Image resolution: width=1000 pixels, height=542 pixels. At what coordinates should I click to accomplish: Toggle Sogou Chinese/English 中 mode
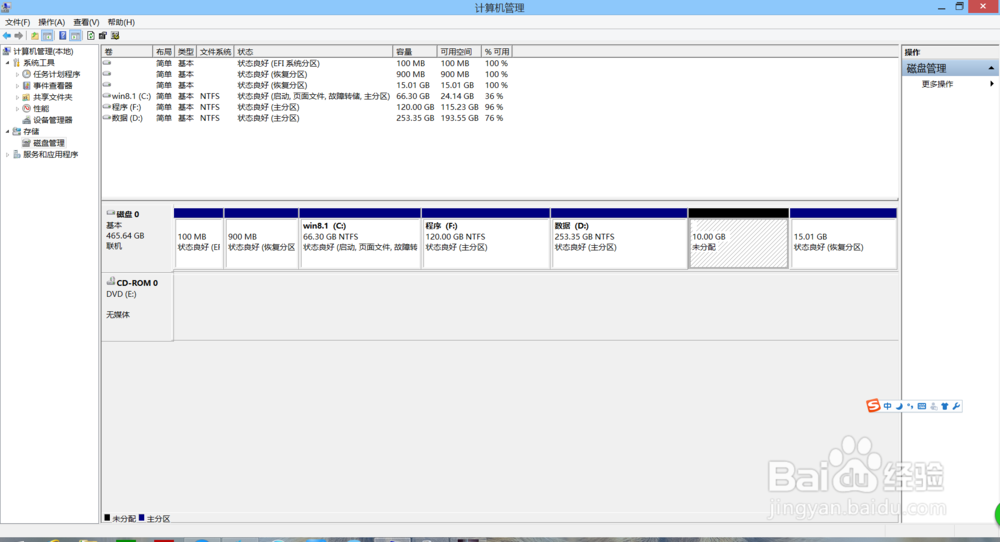[888, 406]
